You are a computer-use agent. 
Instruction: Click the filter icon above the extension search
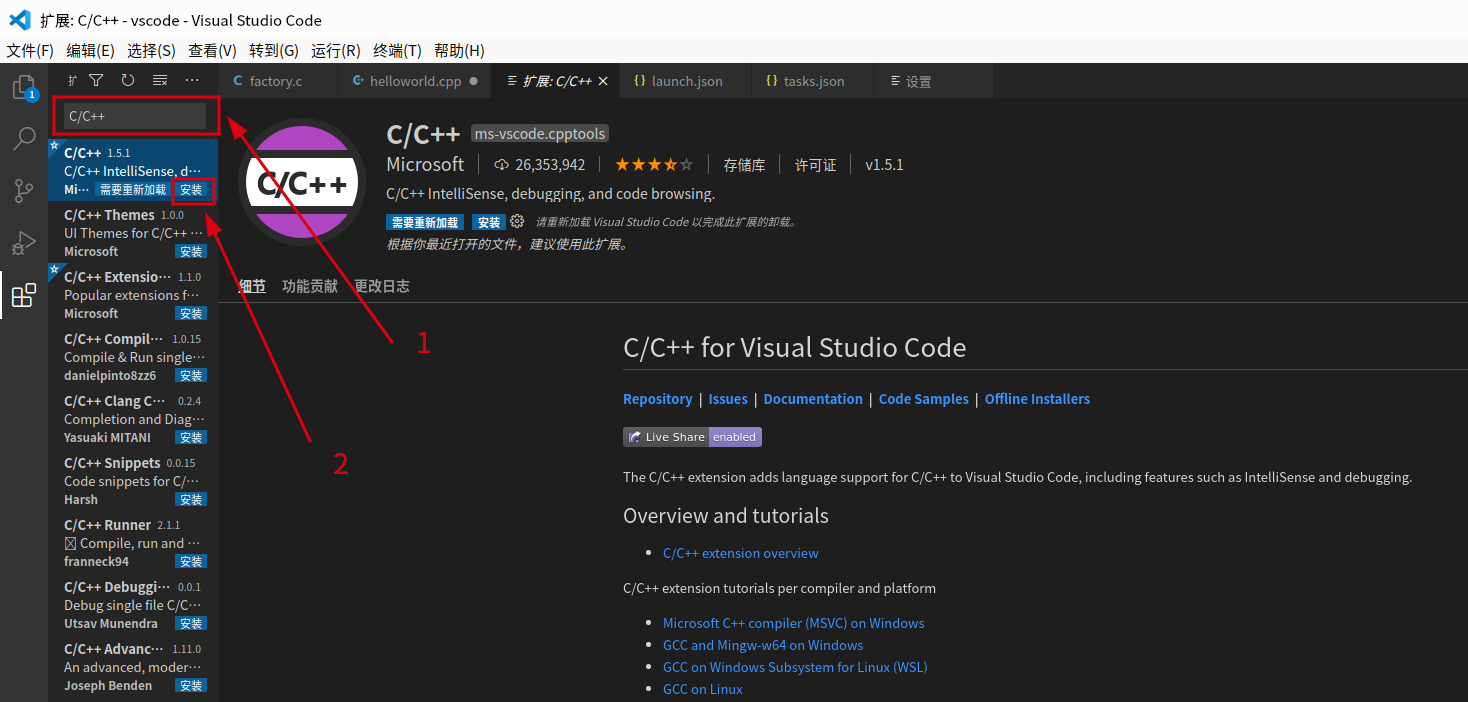96,80
